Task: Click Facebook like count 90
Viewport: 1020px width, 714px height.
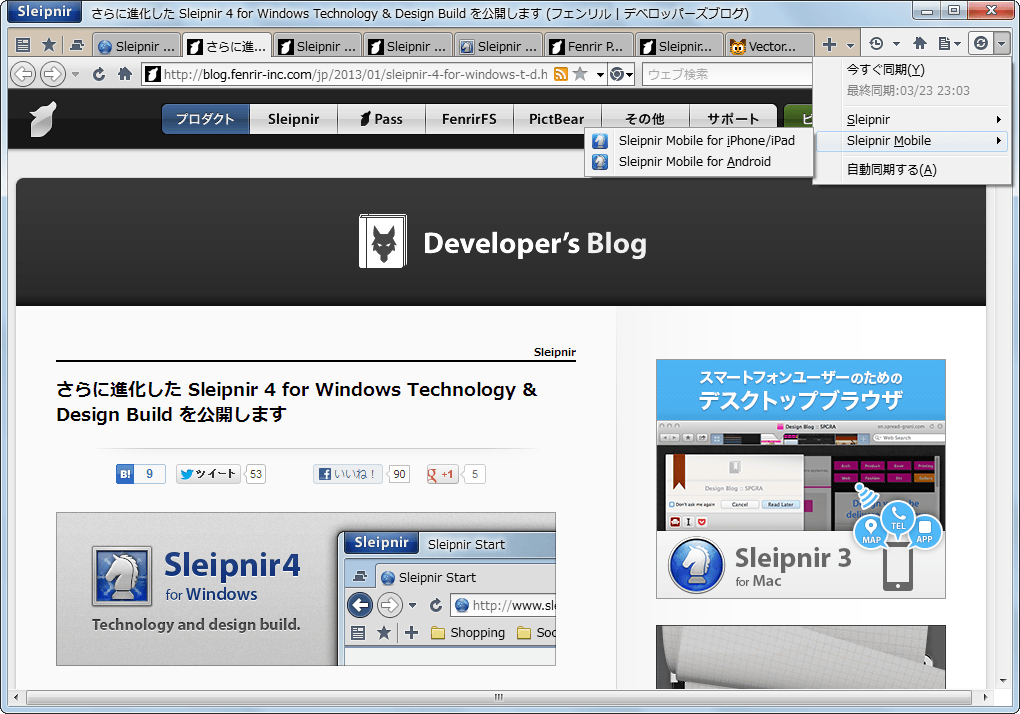Action: tap(399, 474)
